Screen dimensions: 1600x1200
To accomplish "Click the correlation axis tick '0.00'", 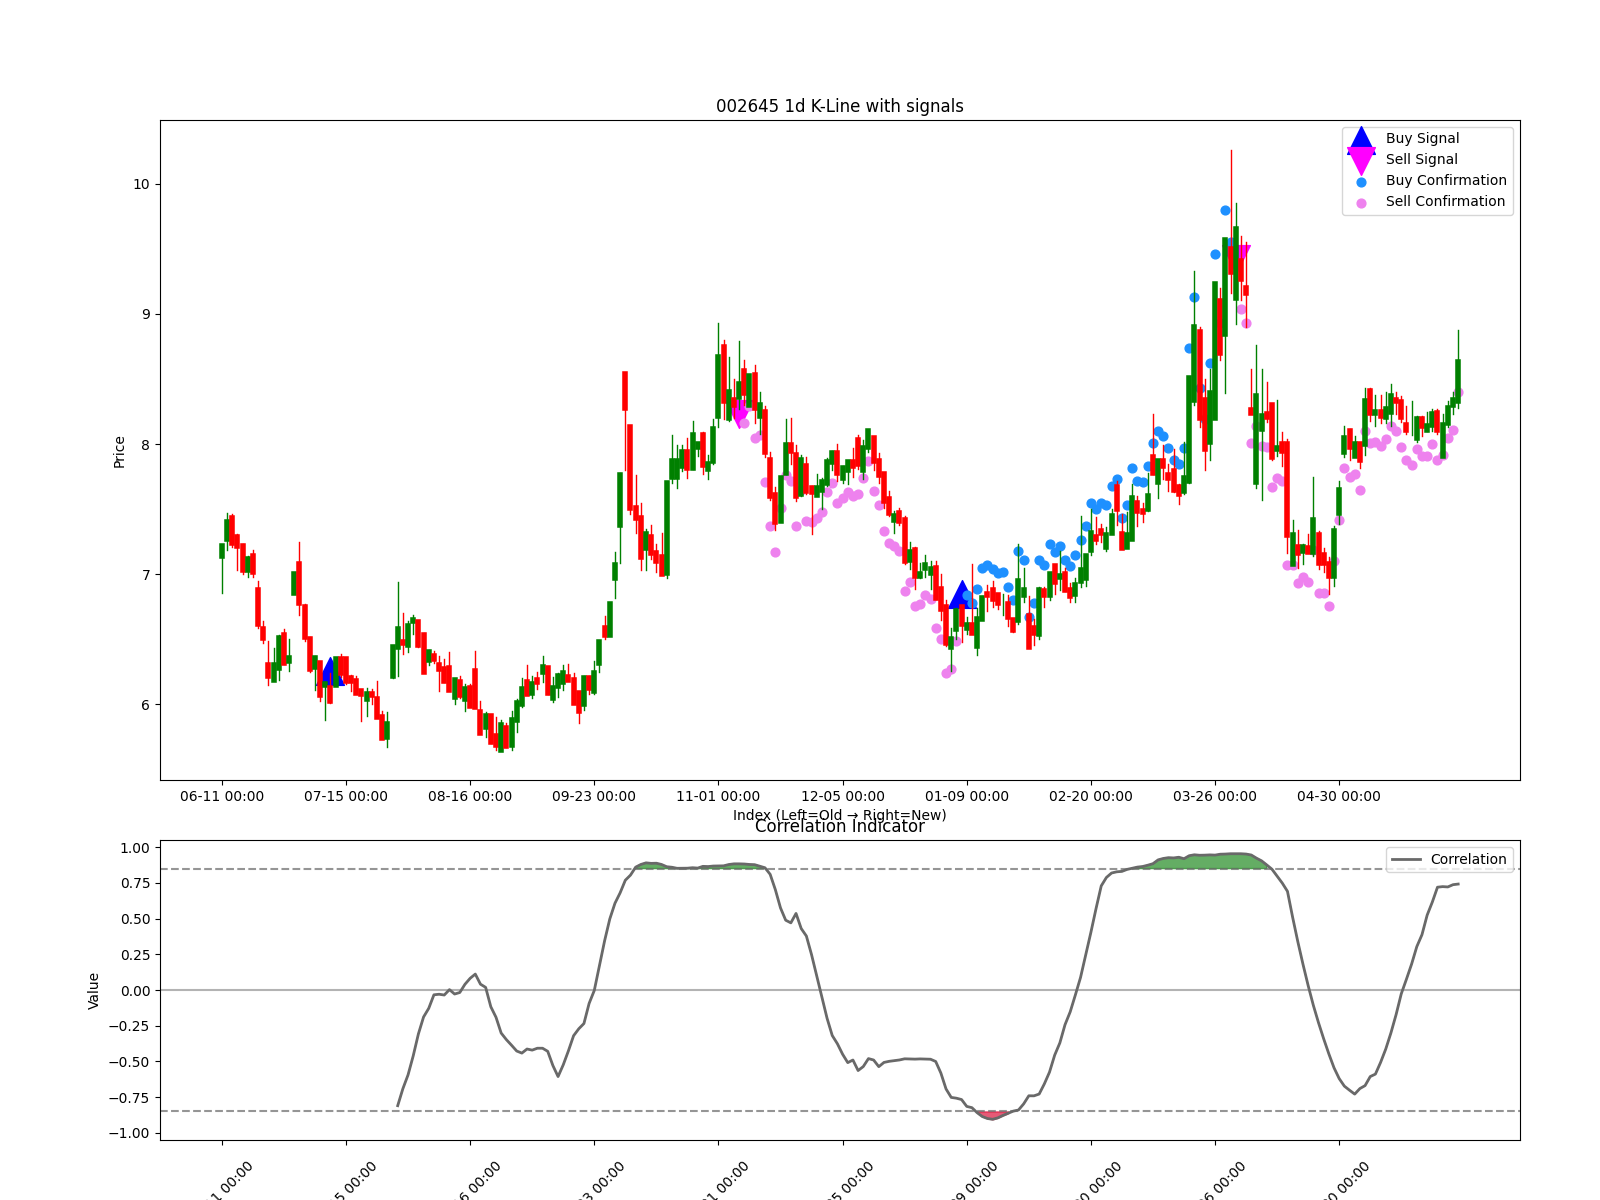I will 135,991.
